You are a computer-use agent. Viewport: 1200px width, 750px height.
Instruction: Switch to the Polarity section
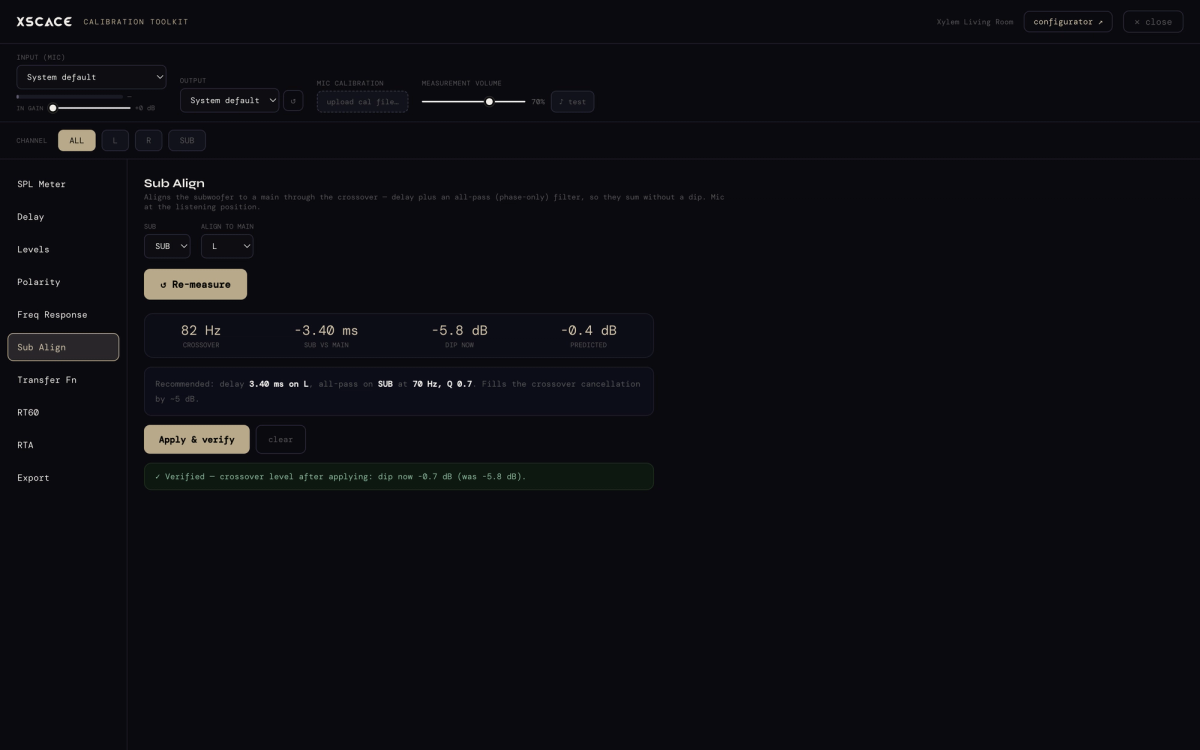point(63,282)
